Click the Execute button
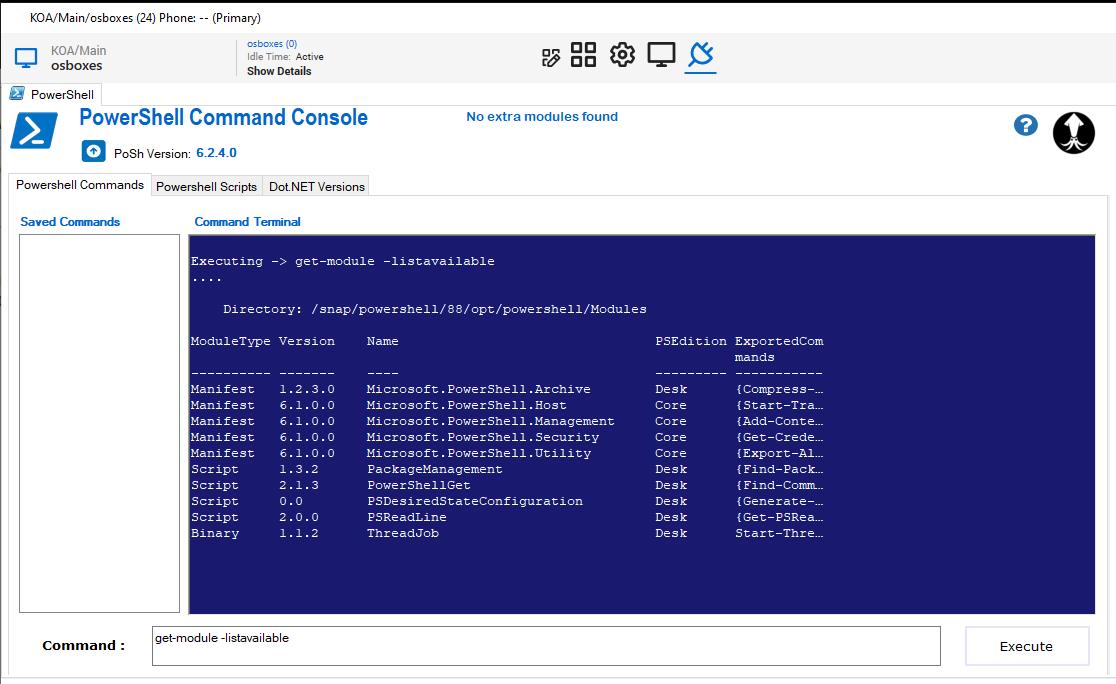Viewport: 1116px width, 684px height. point(1027,646)
